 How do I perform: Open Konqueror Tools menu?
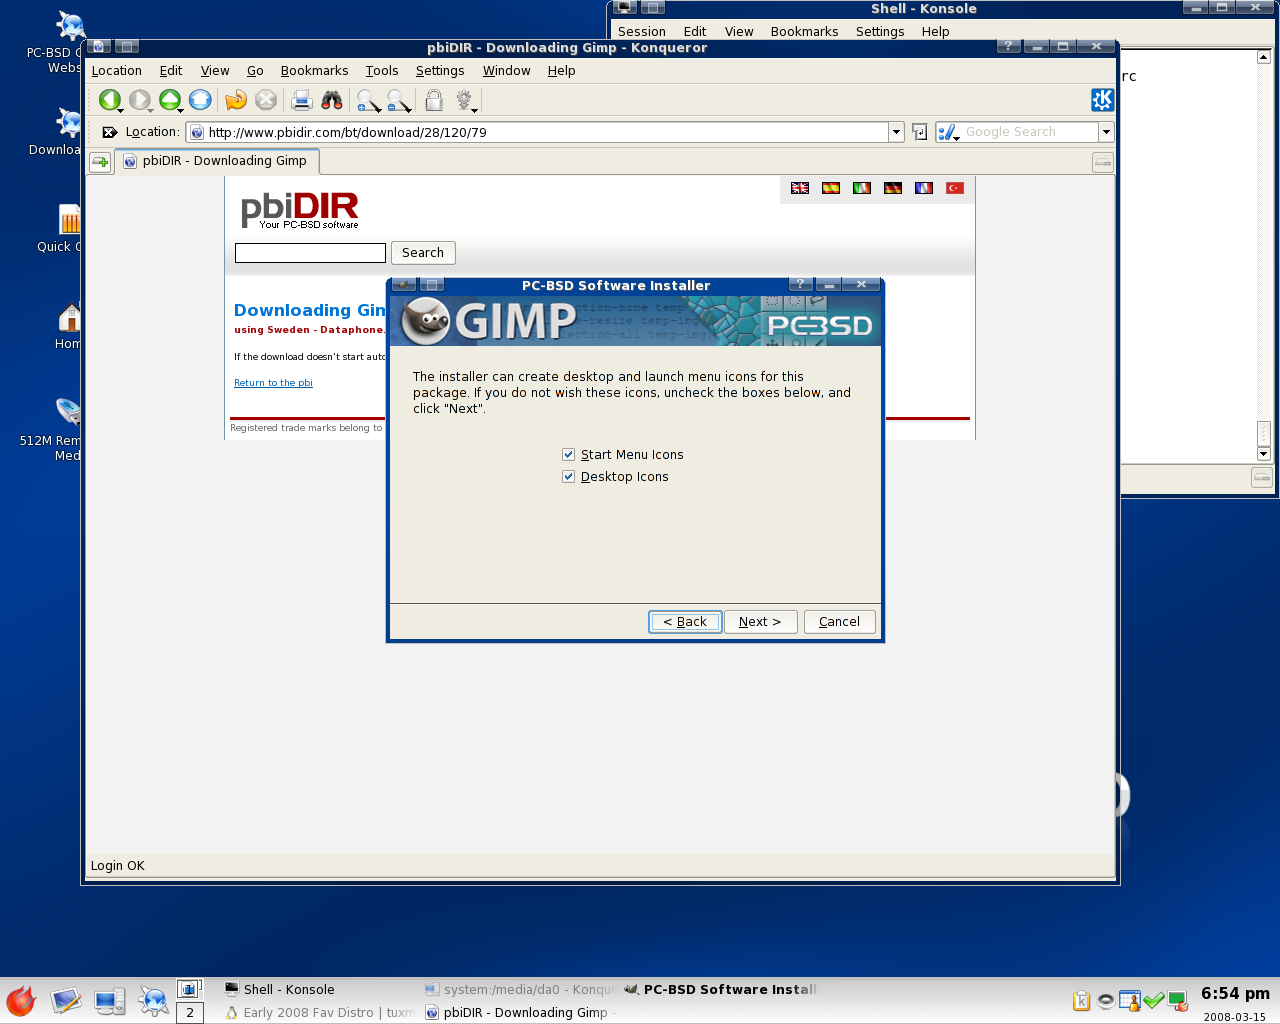click(382, 71)
